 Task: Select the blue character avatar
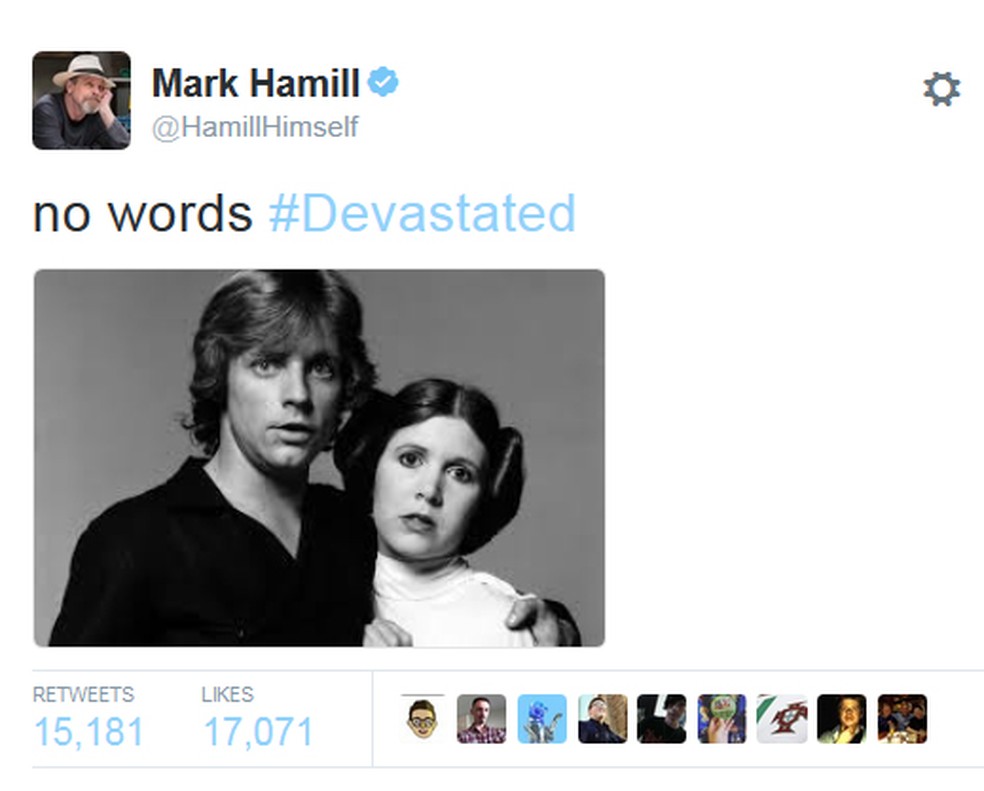(x=542, y=719)
